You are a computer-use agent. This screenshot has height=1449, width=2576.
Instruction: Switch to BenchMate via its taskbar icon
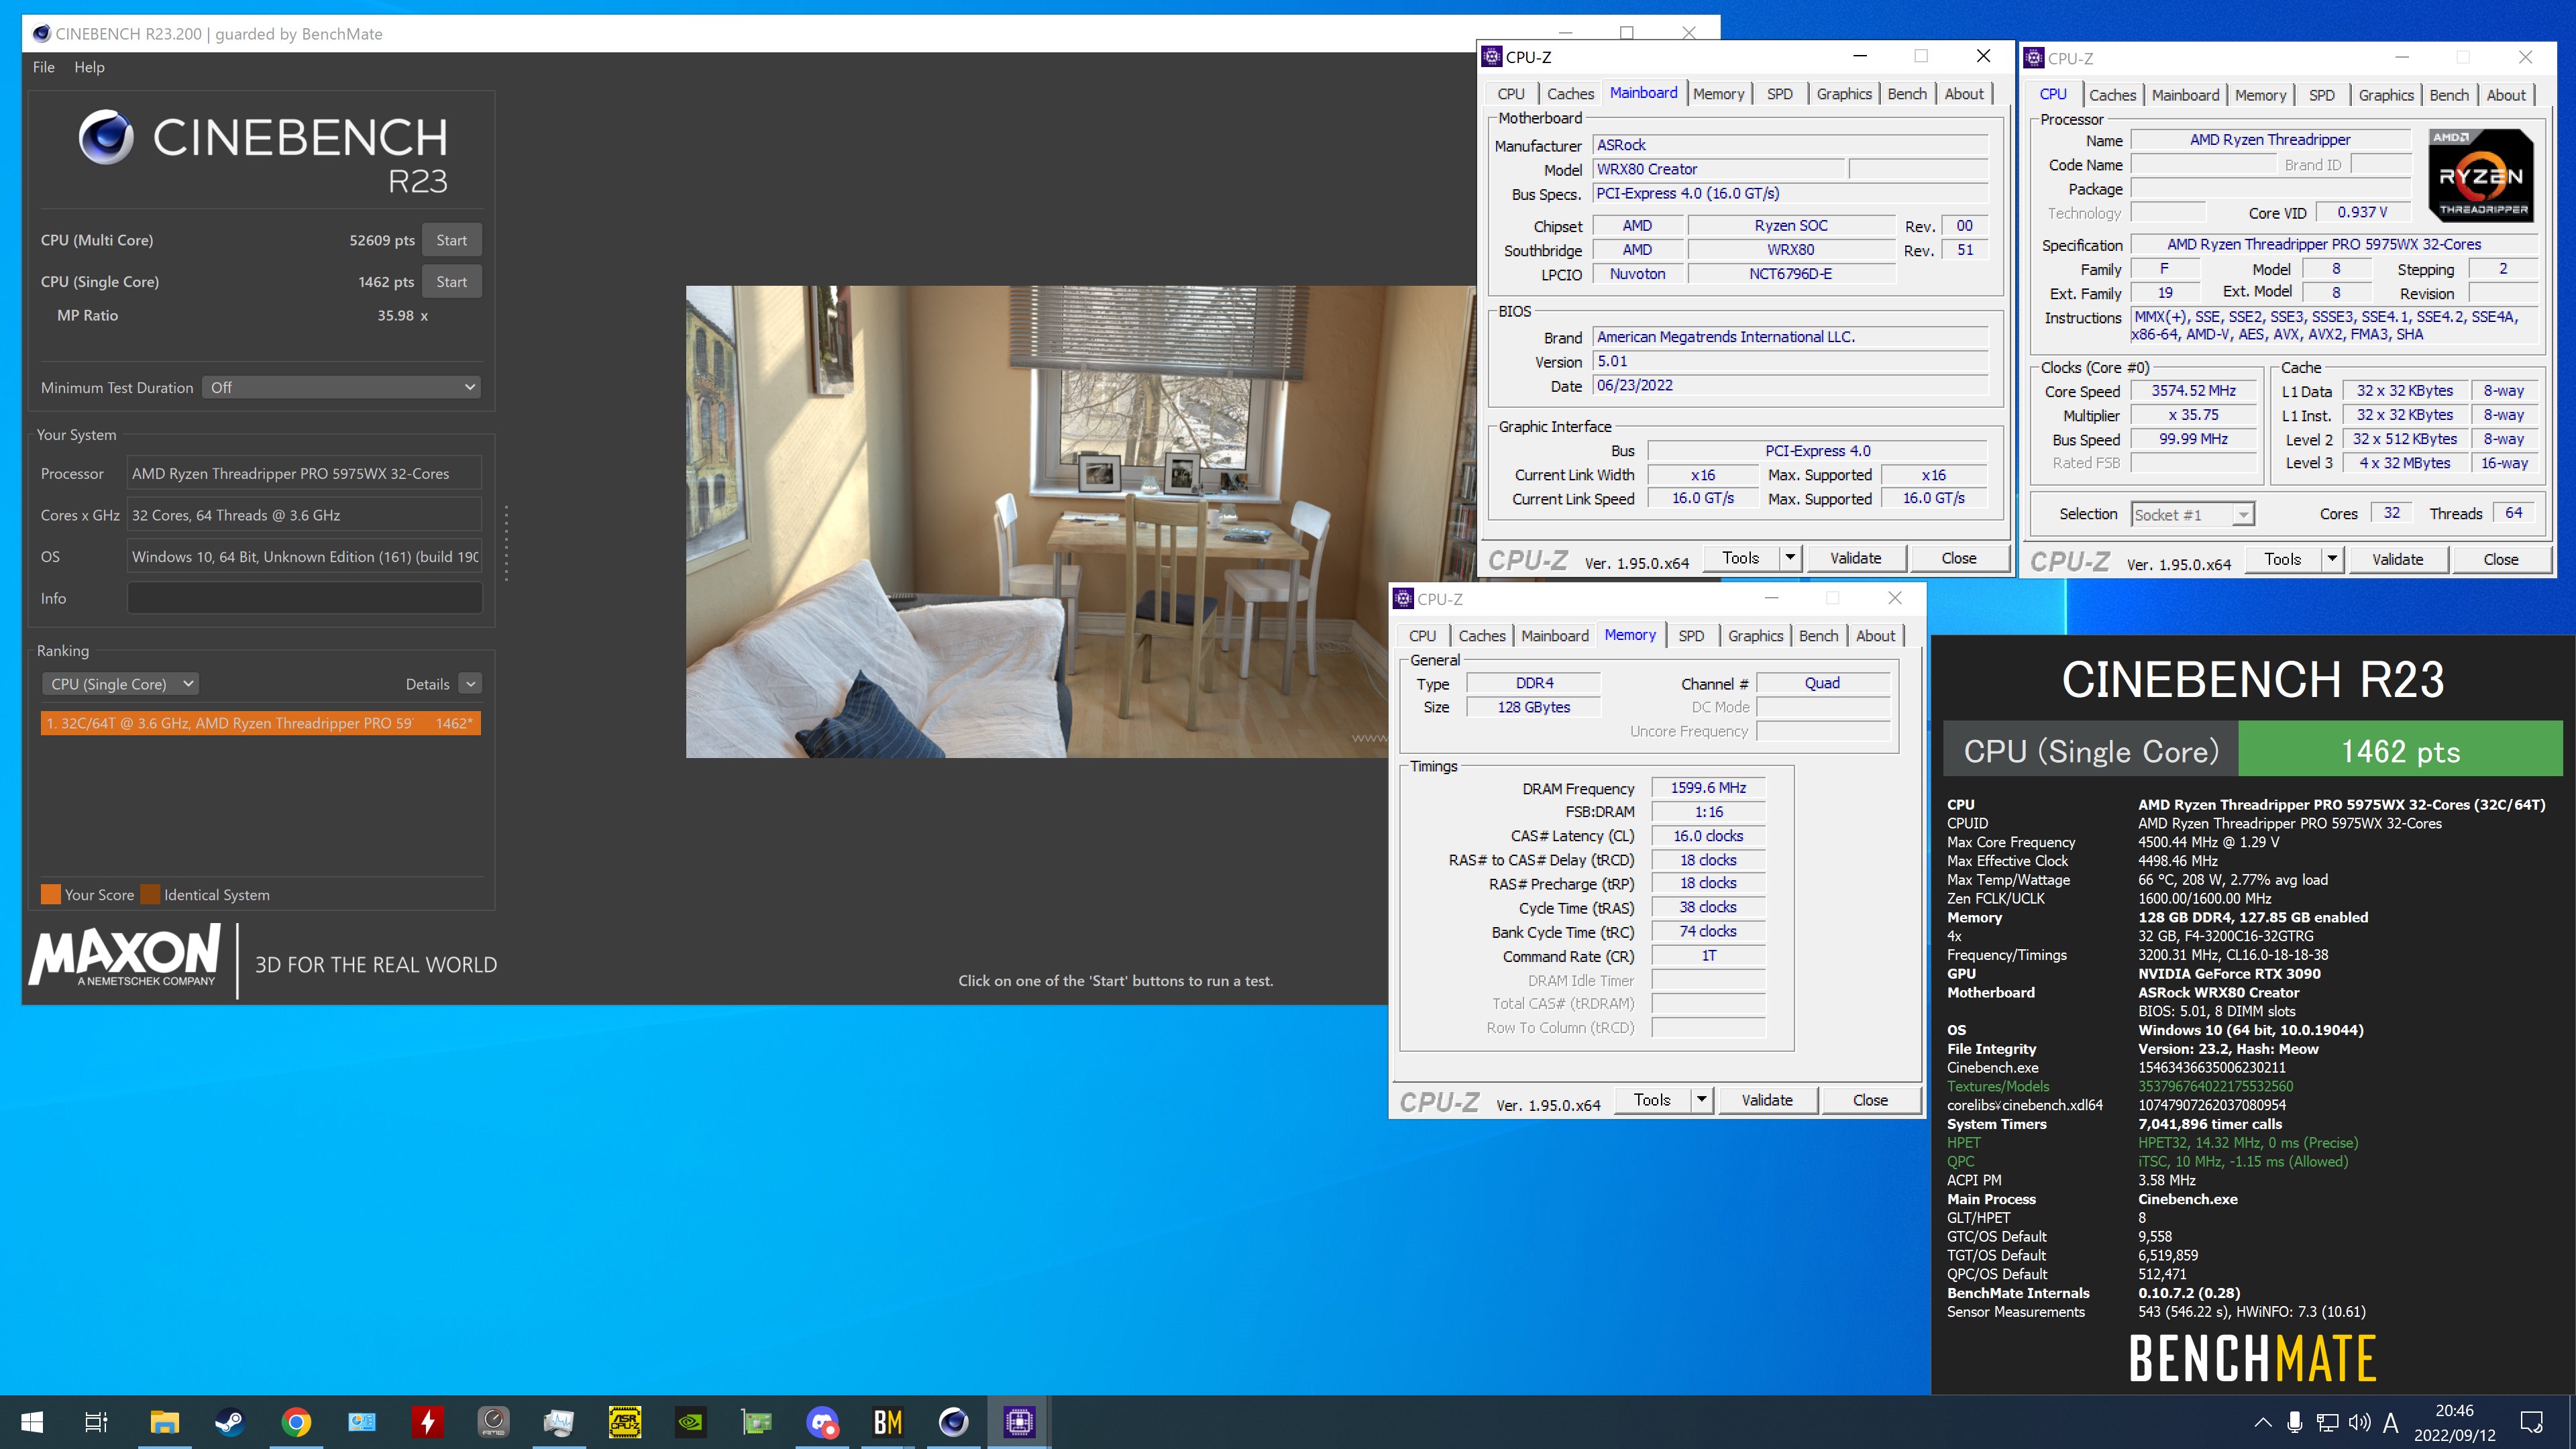click(x=888, y=1421)
